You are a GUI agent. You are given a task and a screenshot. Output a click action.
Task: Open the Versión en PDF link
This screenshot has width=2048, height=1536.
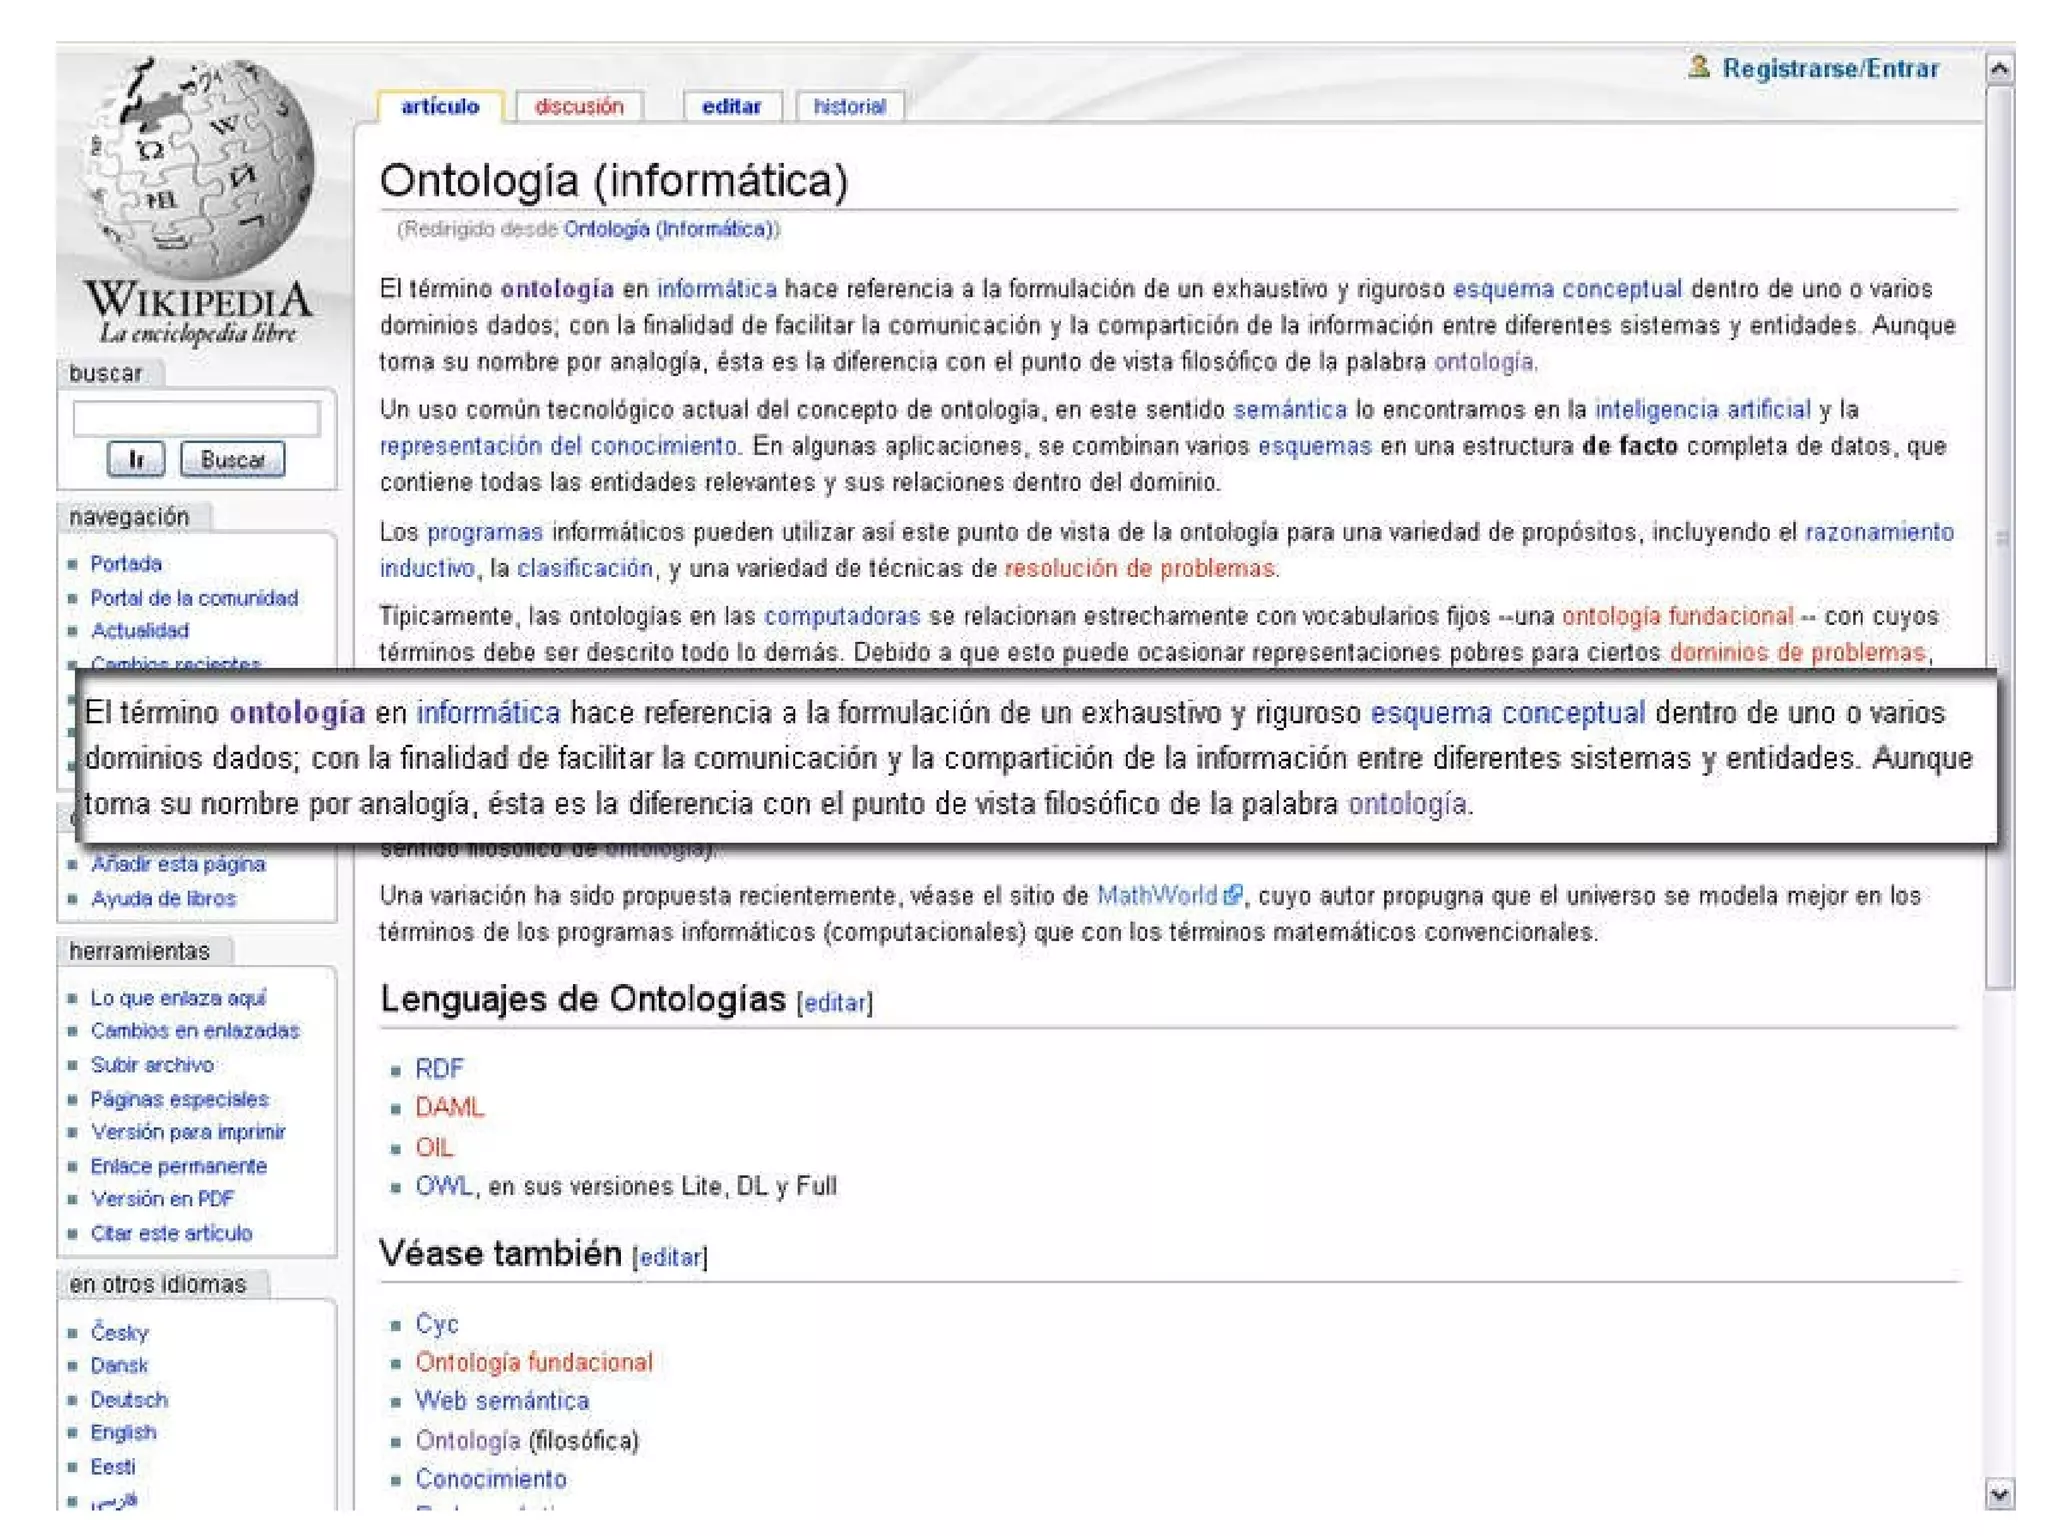coord(162,1198)
